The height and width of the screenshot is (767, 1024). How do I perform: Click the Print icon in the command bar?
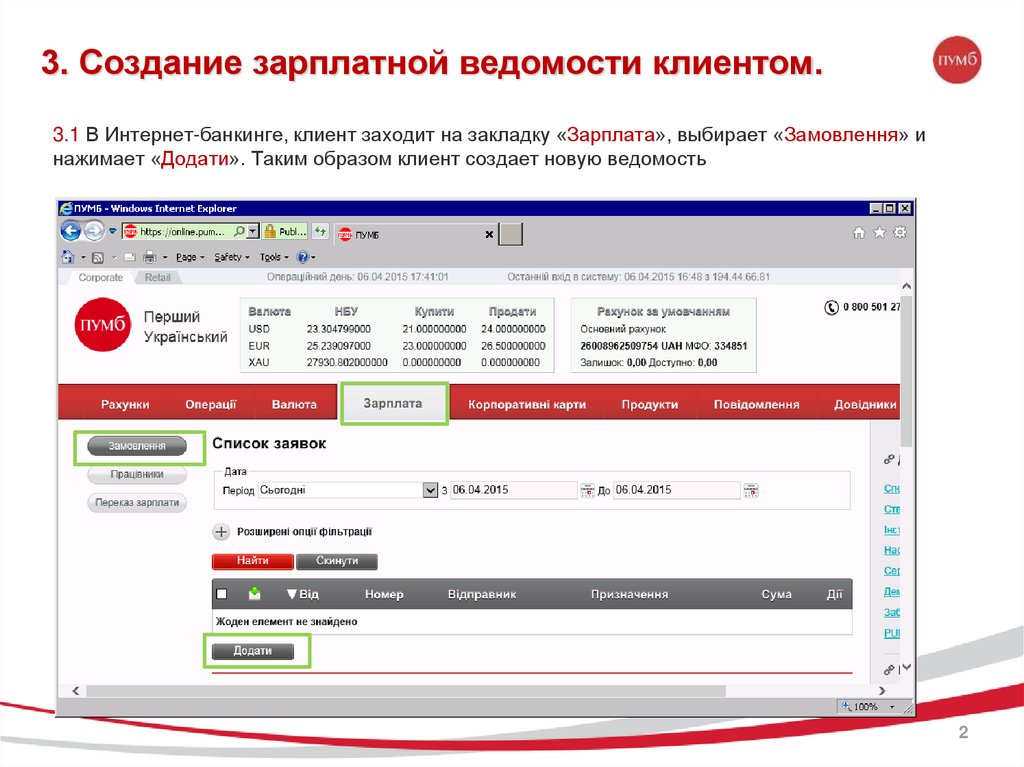149,257
